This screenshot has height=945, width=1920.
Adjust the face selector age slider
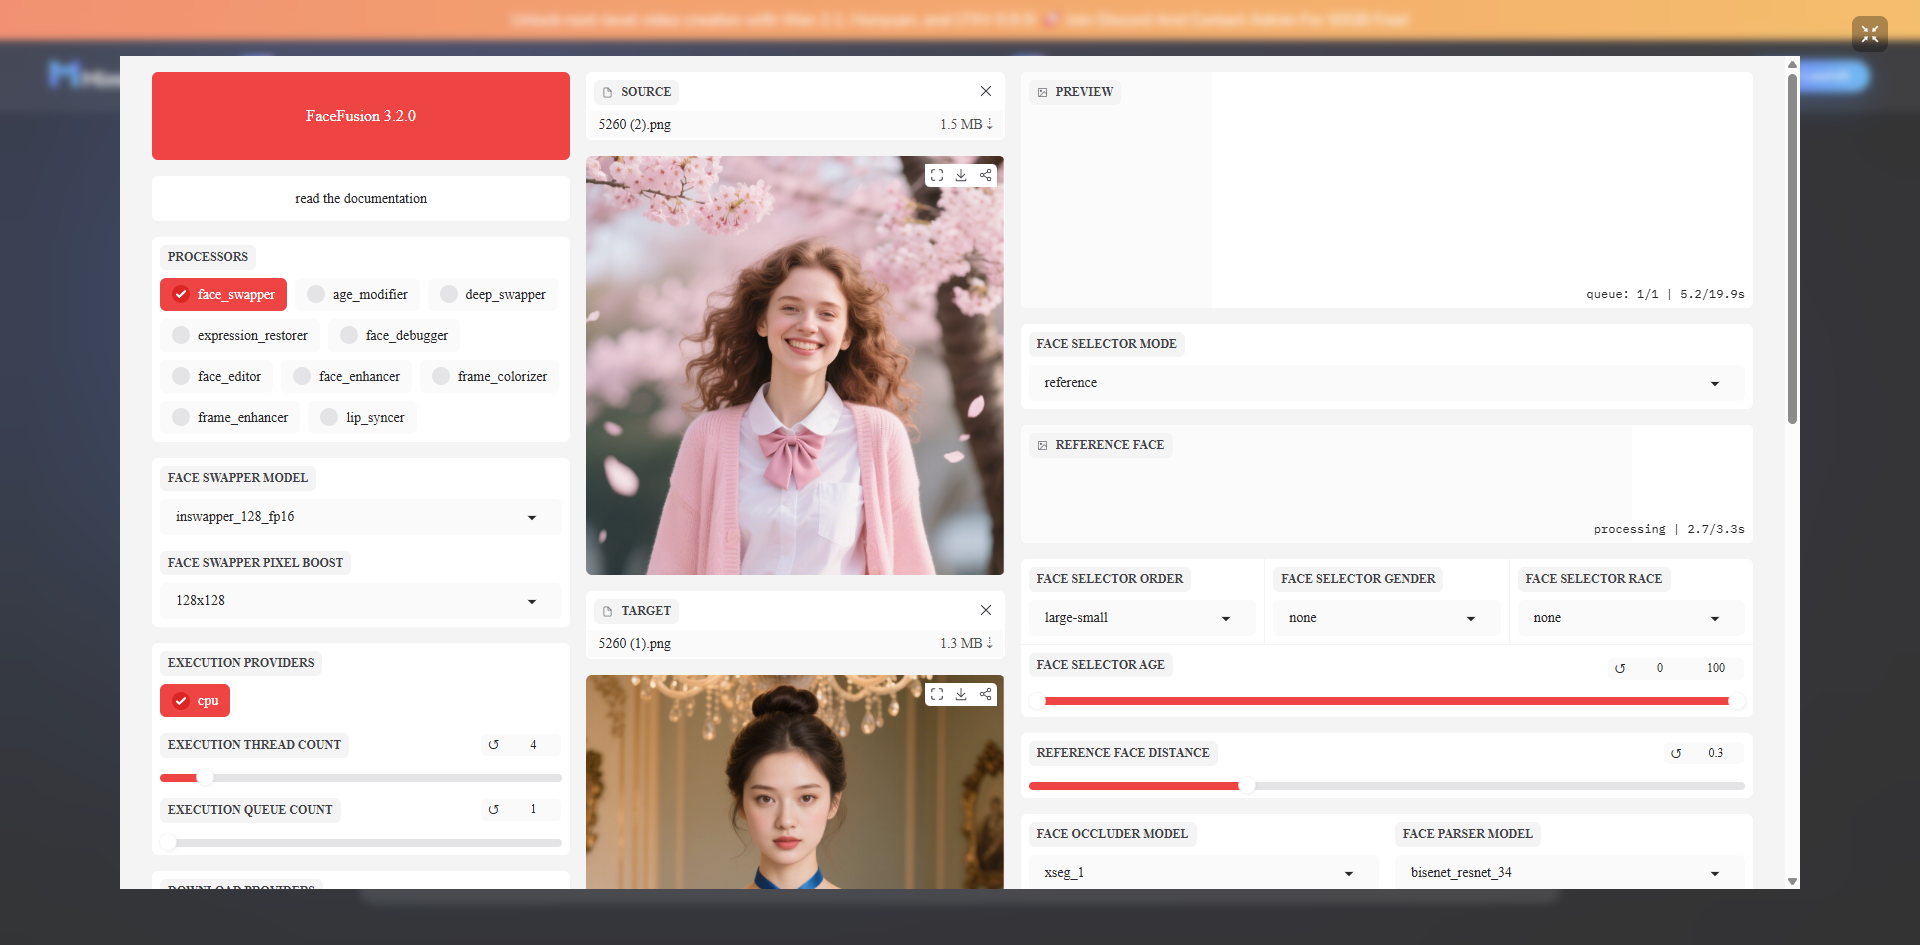click(x=1387, y=701)
